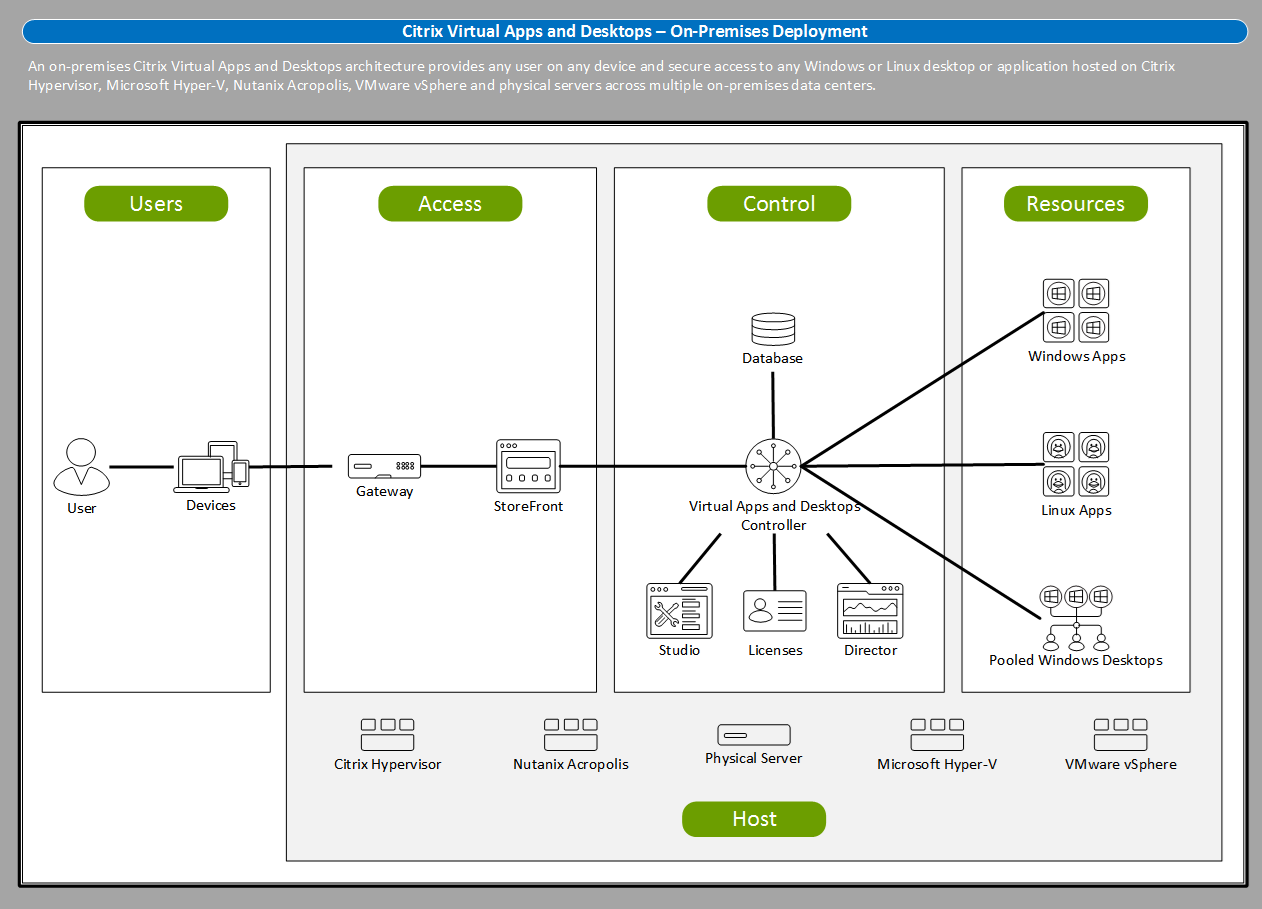Select the User person icon
Image resolution: width=1262 pixels, height=909 pixels.
click(x=81, y=466)
